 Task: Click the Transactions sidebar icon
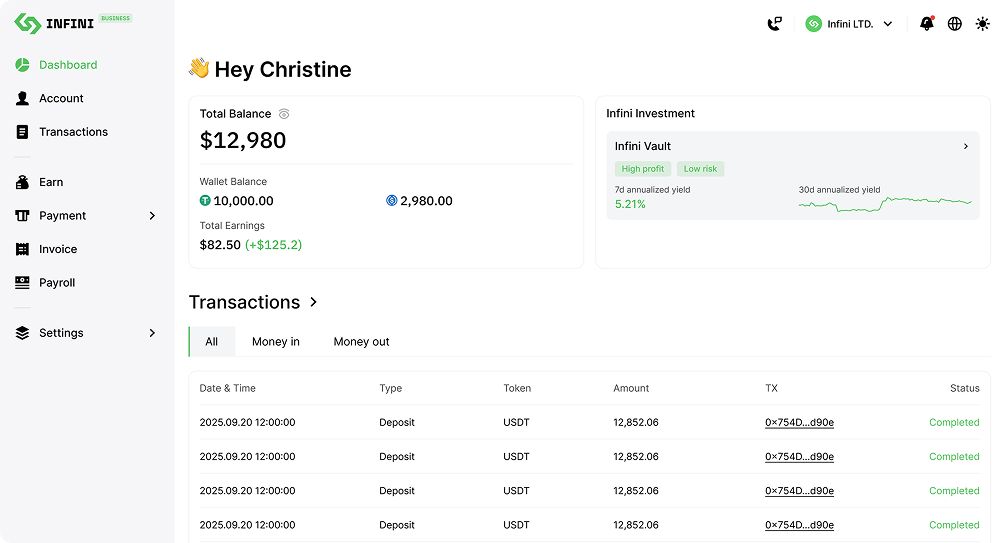[22, 132]
